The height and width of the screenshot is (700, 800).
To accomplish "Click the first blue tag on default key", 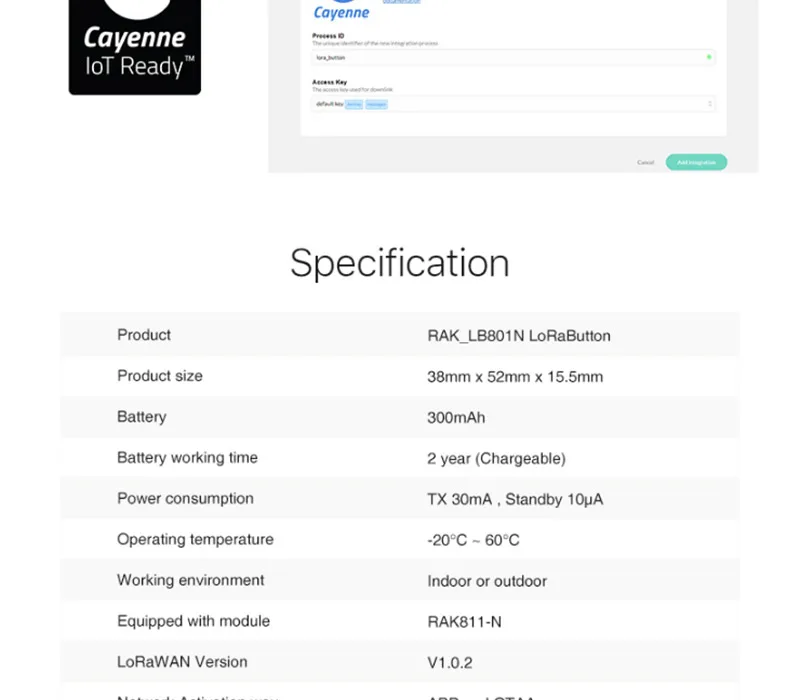I will click(x=354, y=105).
